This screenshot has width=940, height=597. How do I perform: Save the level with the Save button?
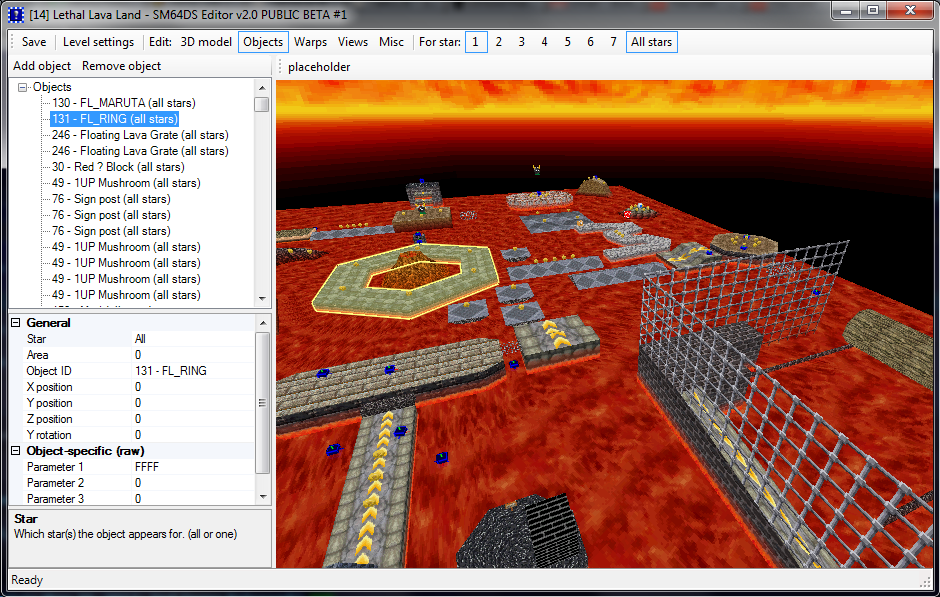coord(34,42)
